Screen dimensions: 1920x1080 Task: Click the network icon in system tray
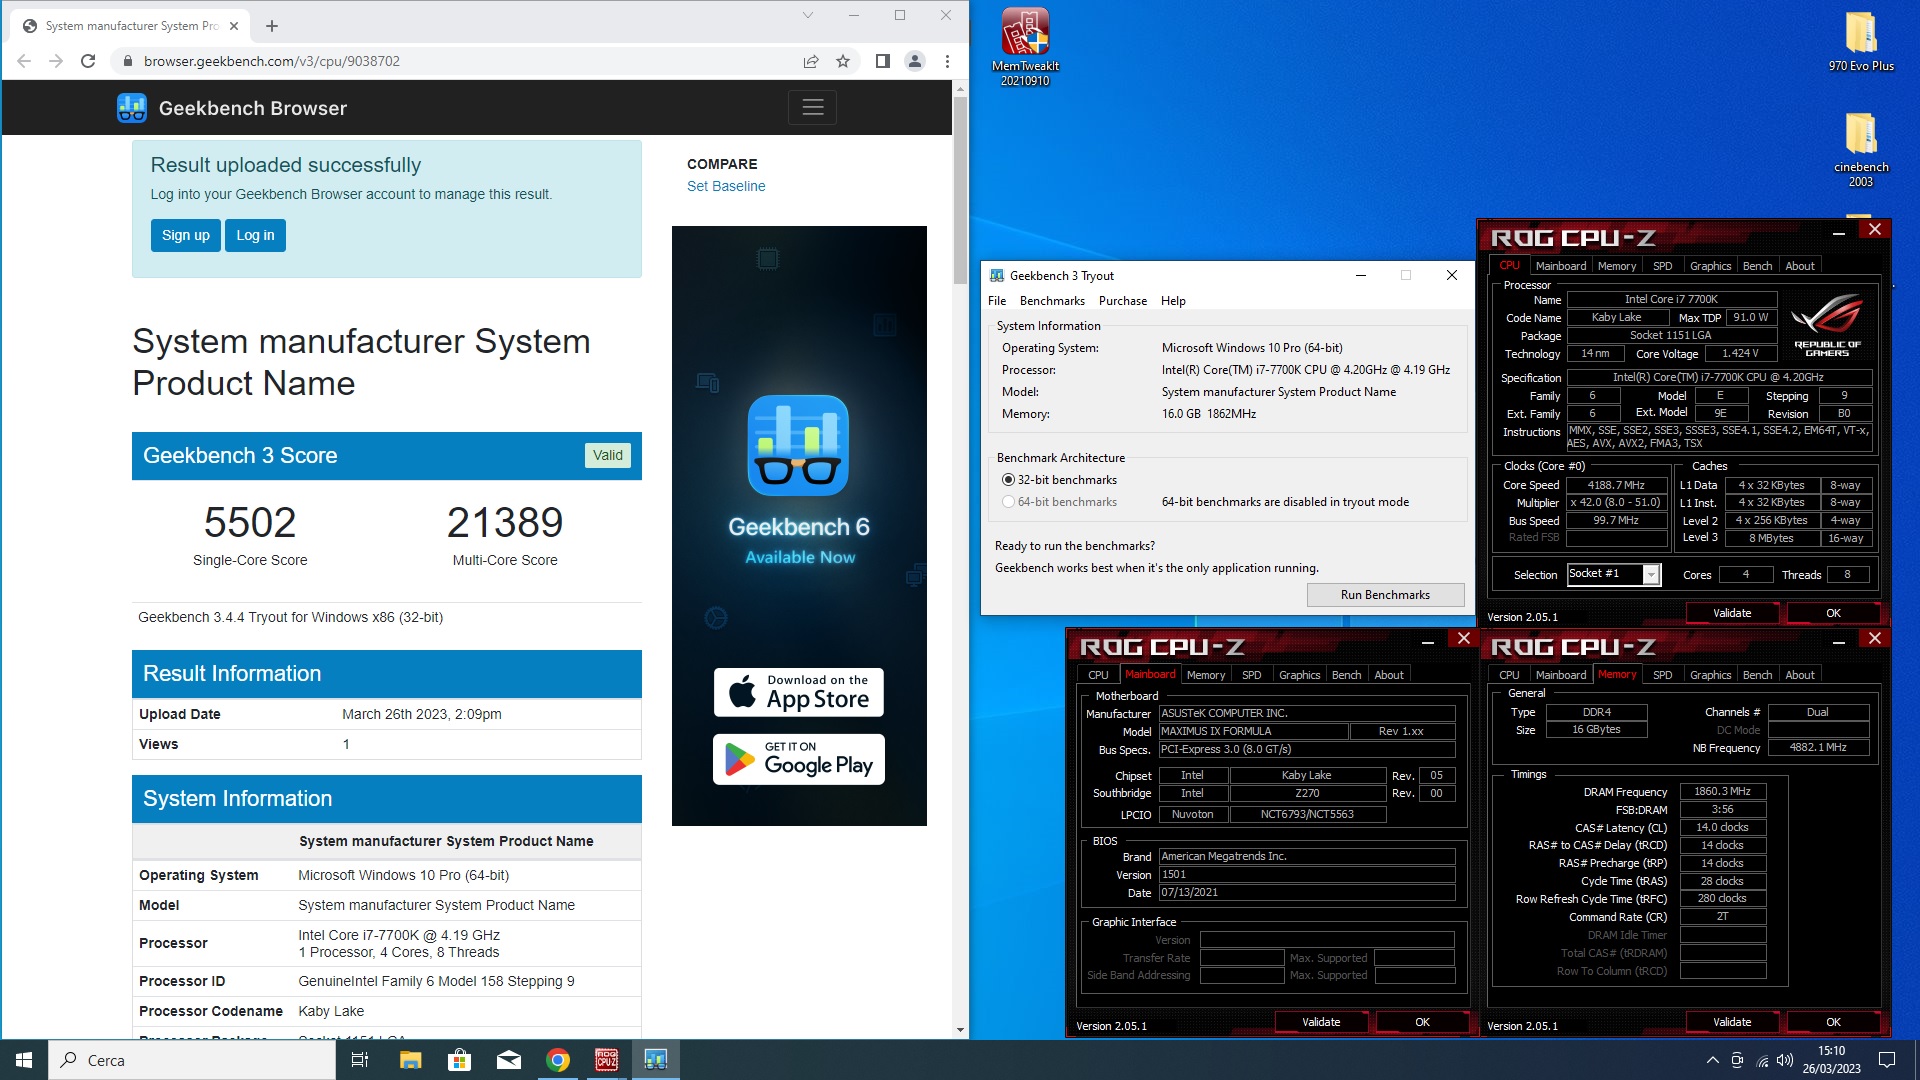pyautogui.click(x=1762, y=1060)
